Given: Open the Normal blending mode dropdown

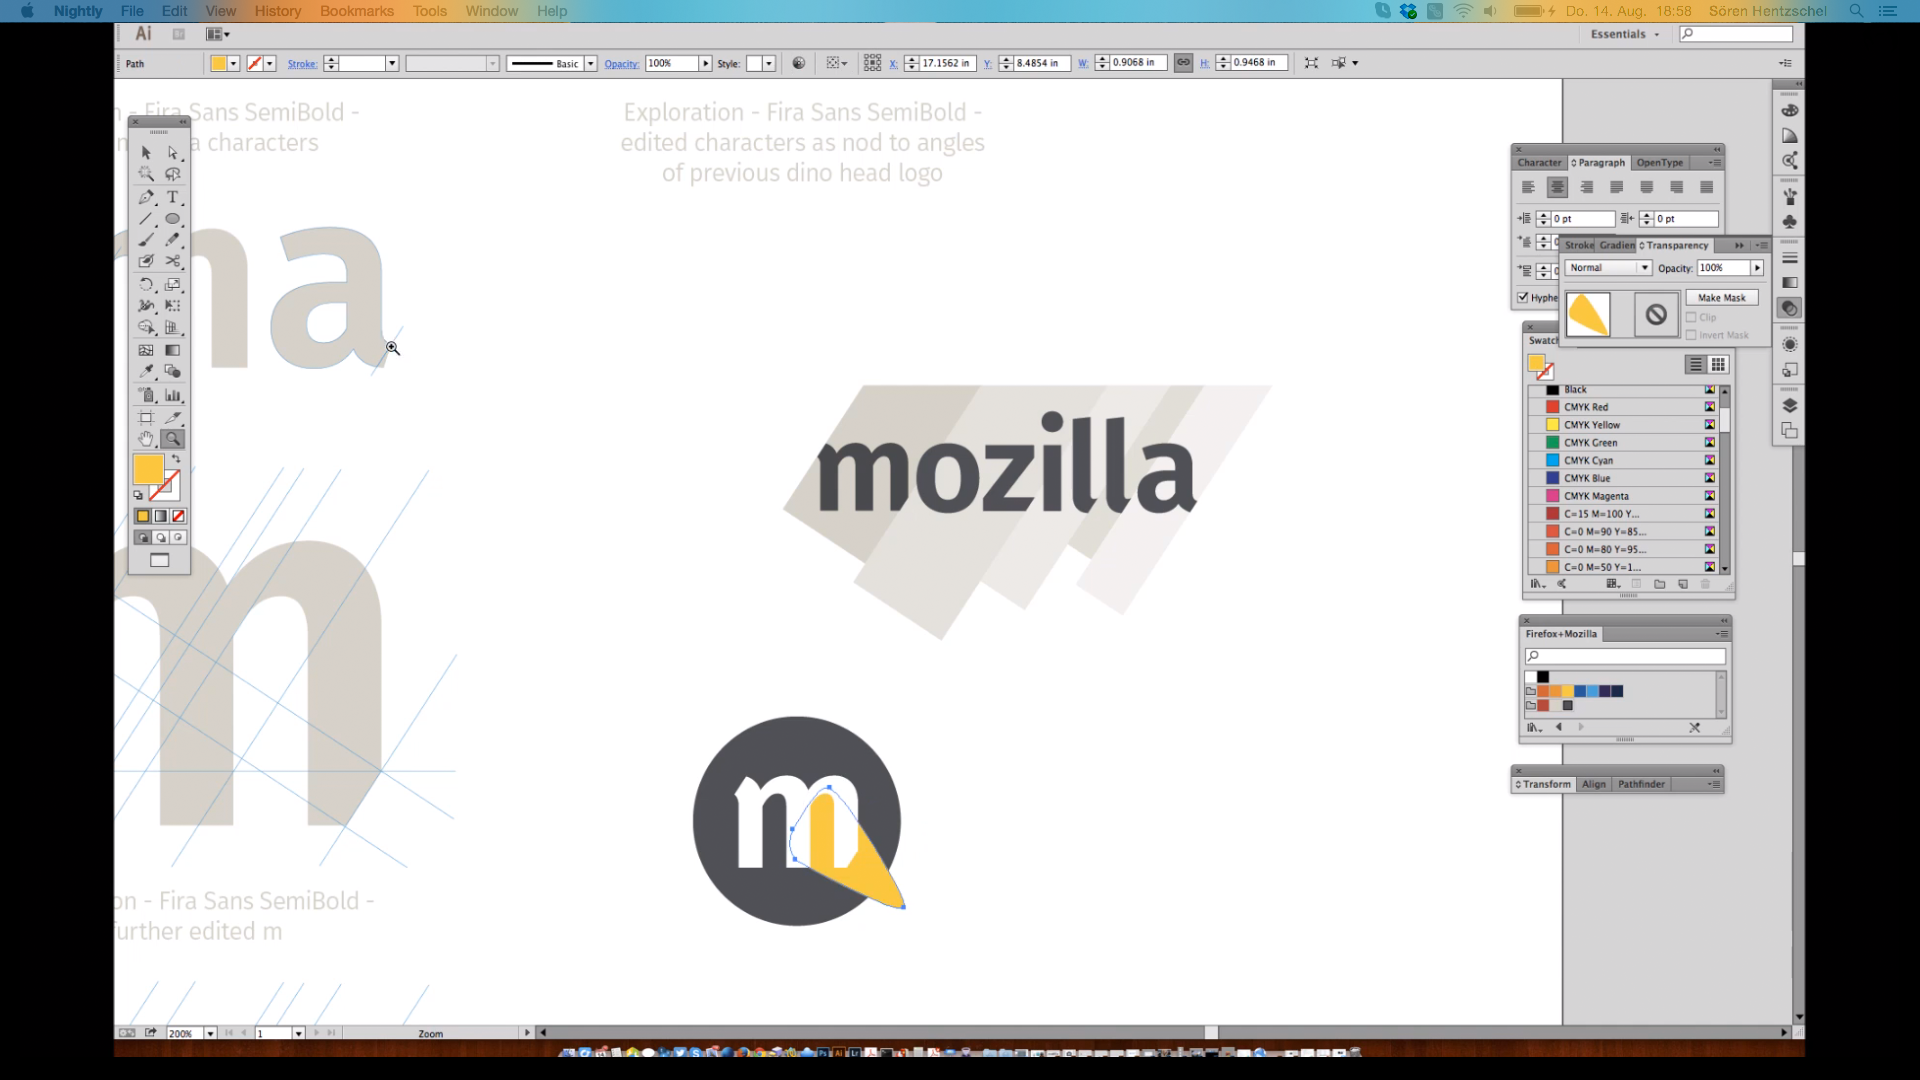Looking at the screenshot, I should click(1608, 268).
